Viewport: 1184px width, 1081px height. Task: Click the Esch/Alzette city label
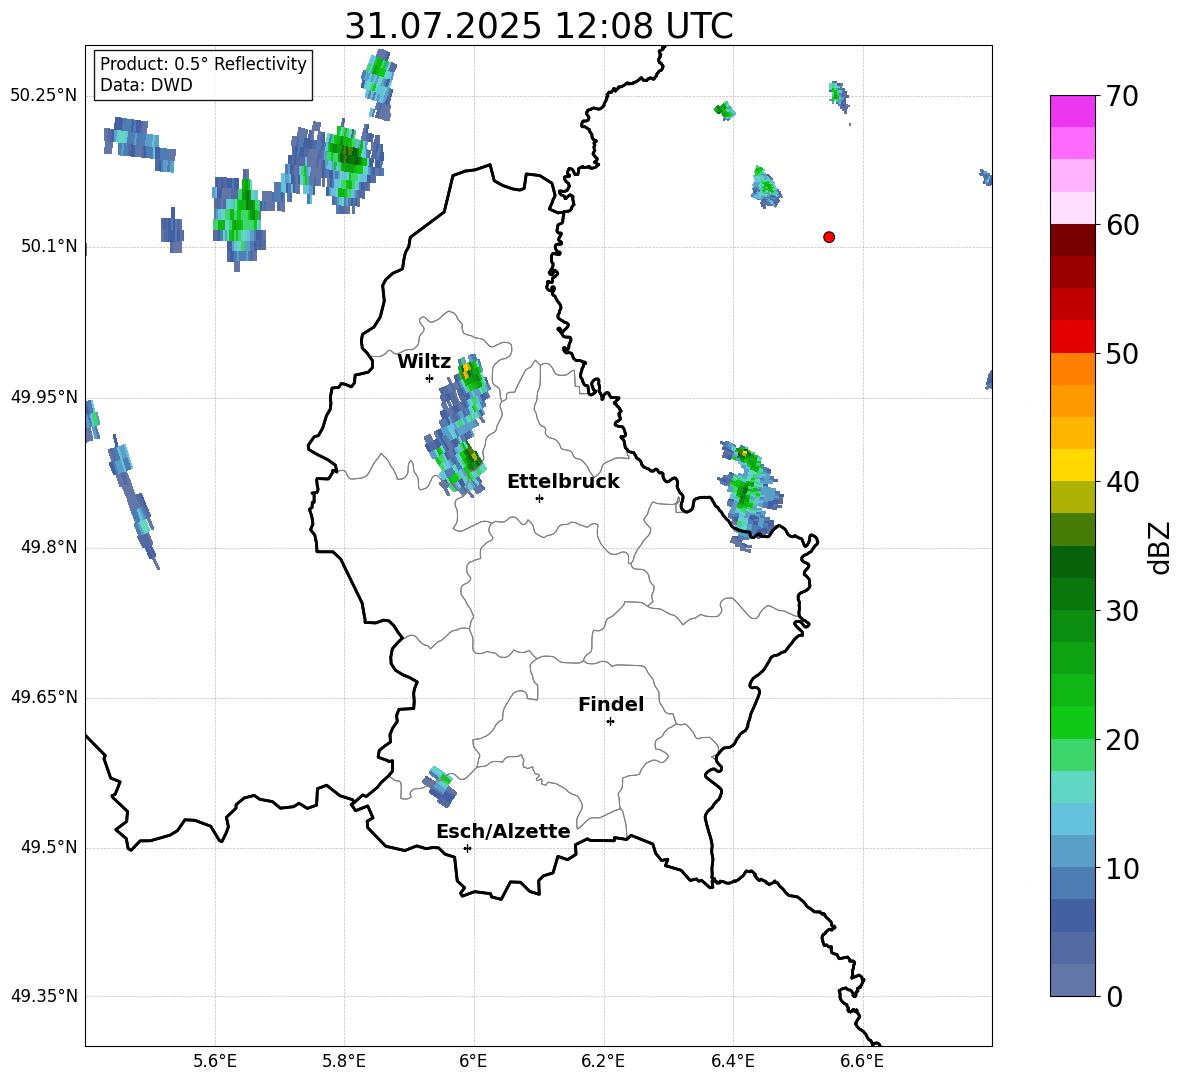click(x=503, y=831)
